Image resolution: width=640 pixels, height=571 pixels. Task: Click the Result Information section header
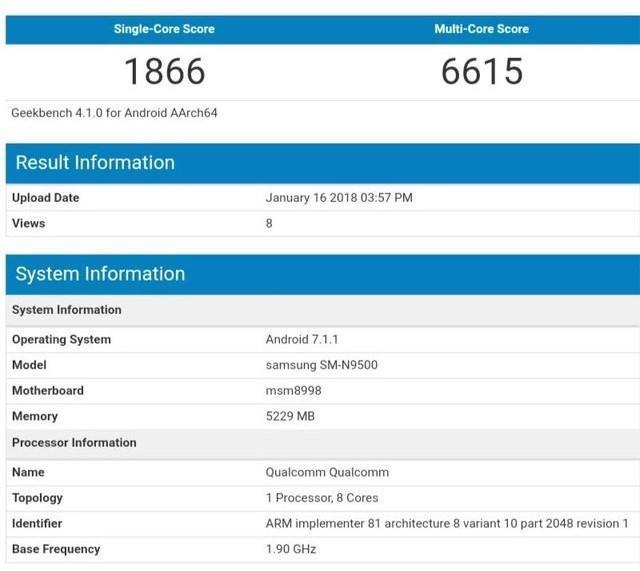[x=95, y=163]
